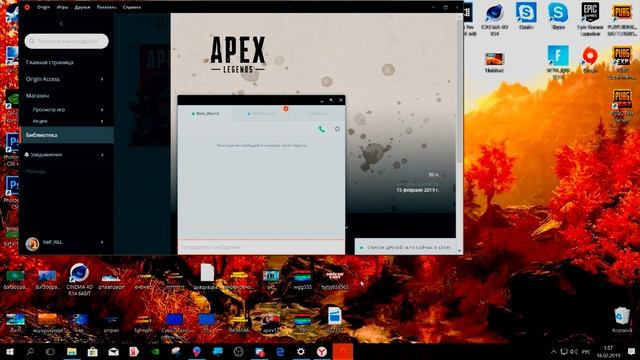Open the PUBG desktop shortcut next to Epic Games
640x360 pixels.
pyautogui.click(x=622, y=19)
